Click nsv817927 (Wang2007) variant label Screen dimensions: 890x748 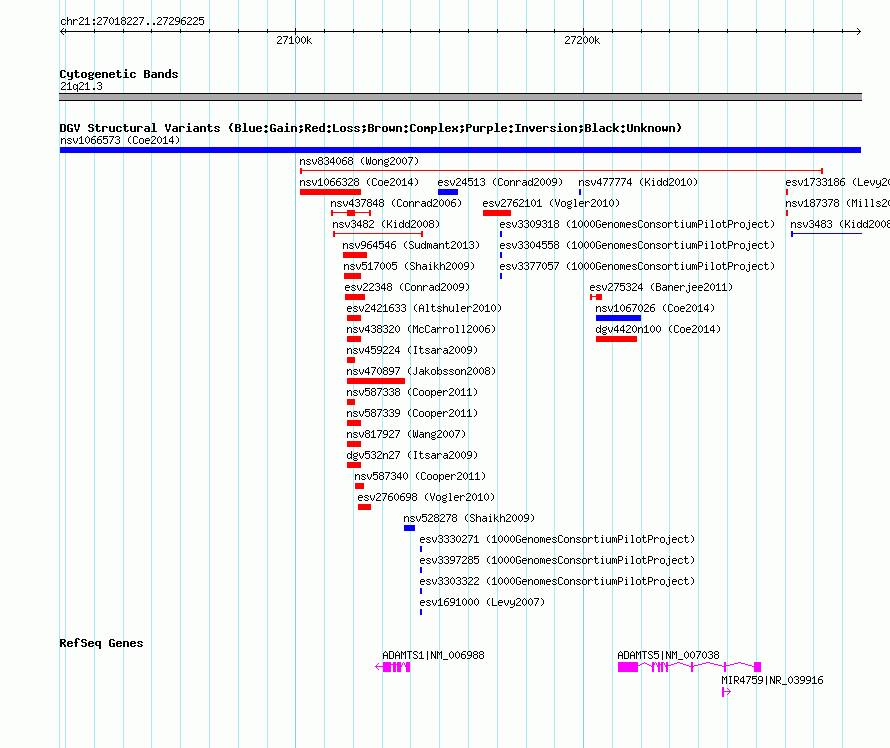(406, 434)
